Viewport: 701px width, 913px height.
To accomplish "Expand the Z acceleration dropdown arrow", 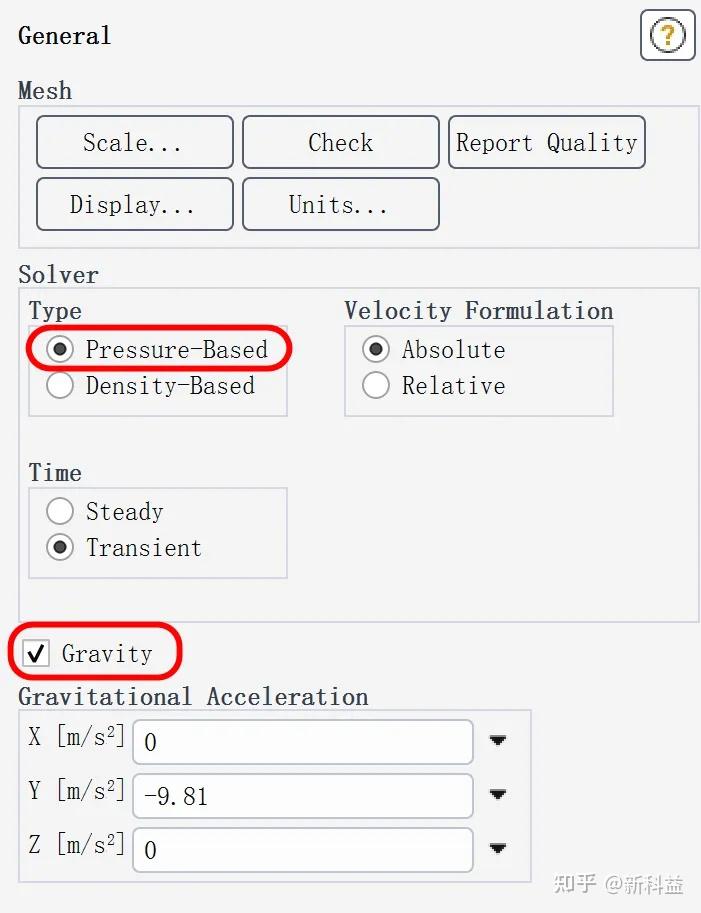I will click(x=497, y=849).
